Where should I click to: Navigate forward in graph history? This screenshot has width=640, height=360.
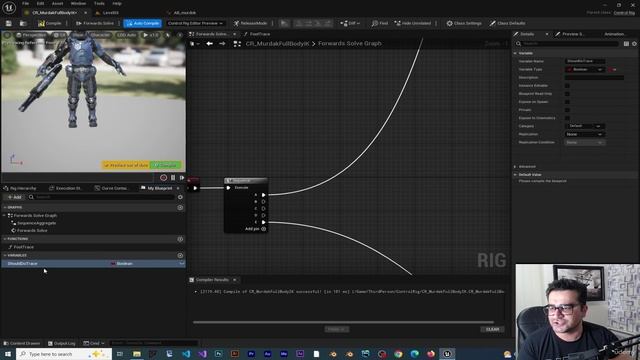tap(222, 43)
